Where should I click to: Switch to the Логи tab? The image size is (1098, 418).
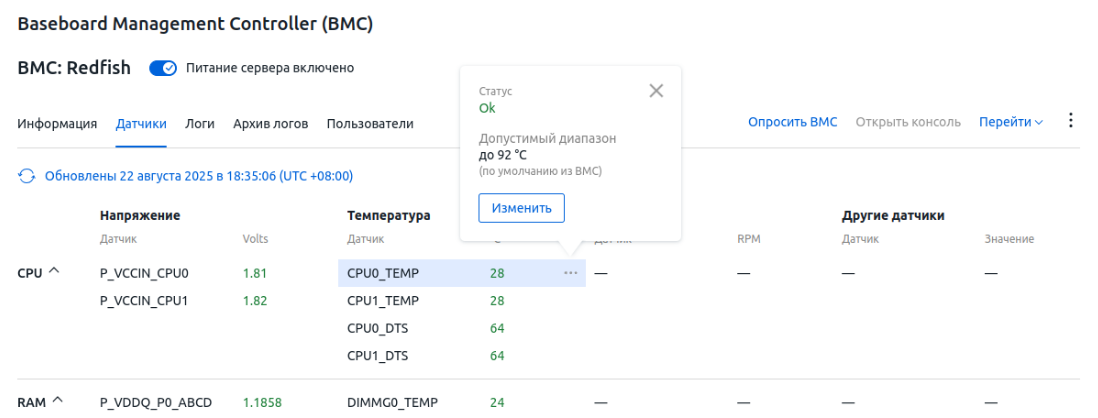tap(200, 124)
